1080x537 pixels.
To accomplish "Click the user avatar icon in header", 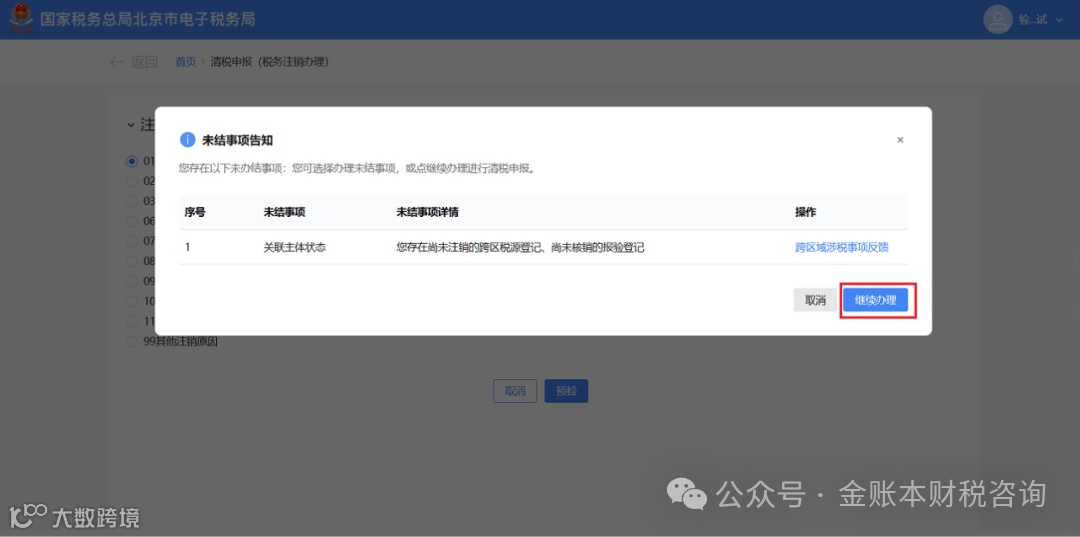I will (997, 19).
